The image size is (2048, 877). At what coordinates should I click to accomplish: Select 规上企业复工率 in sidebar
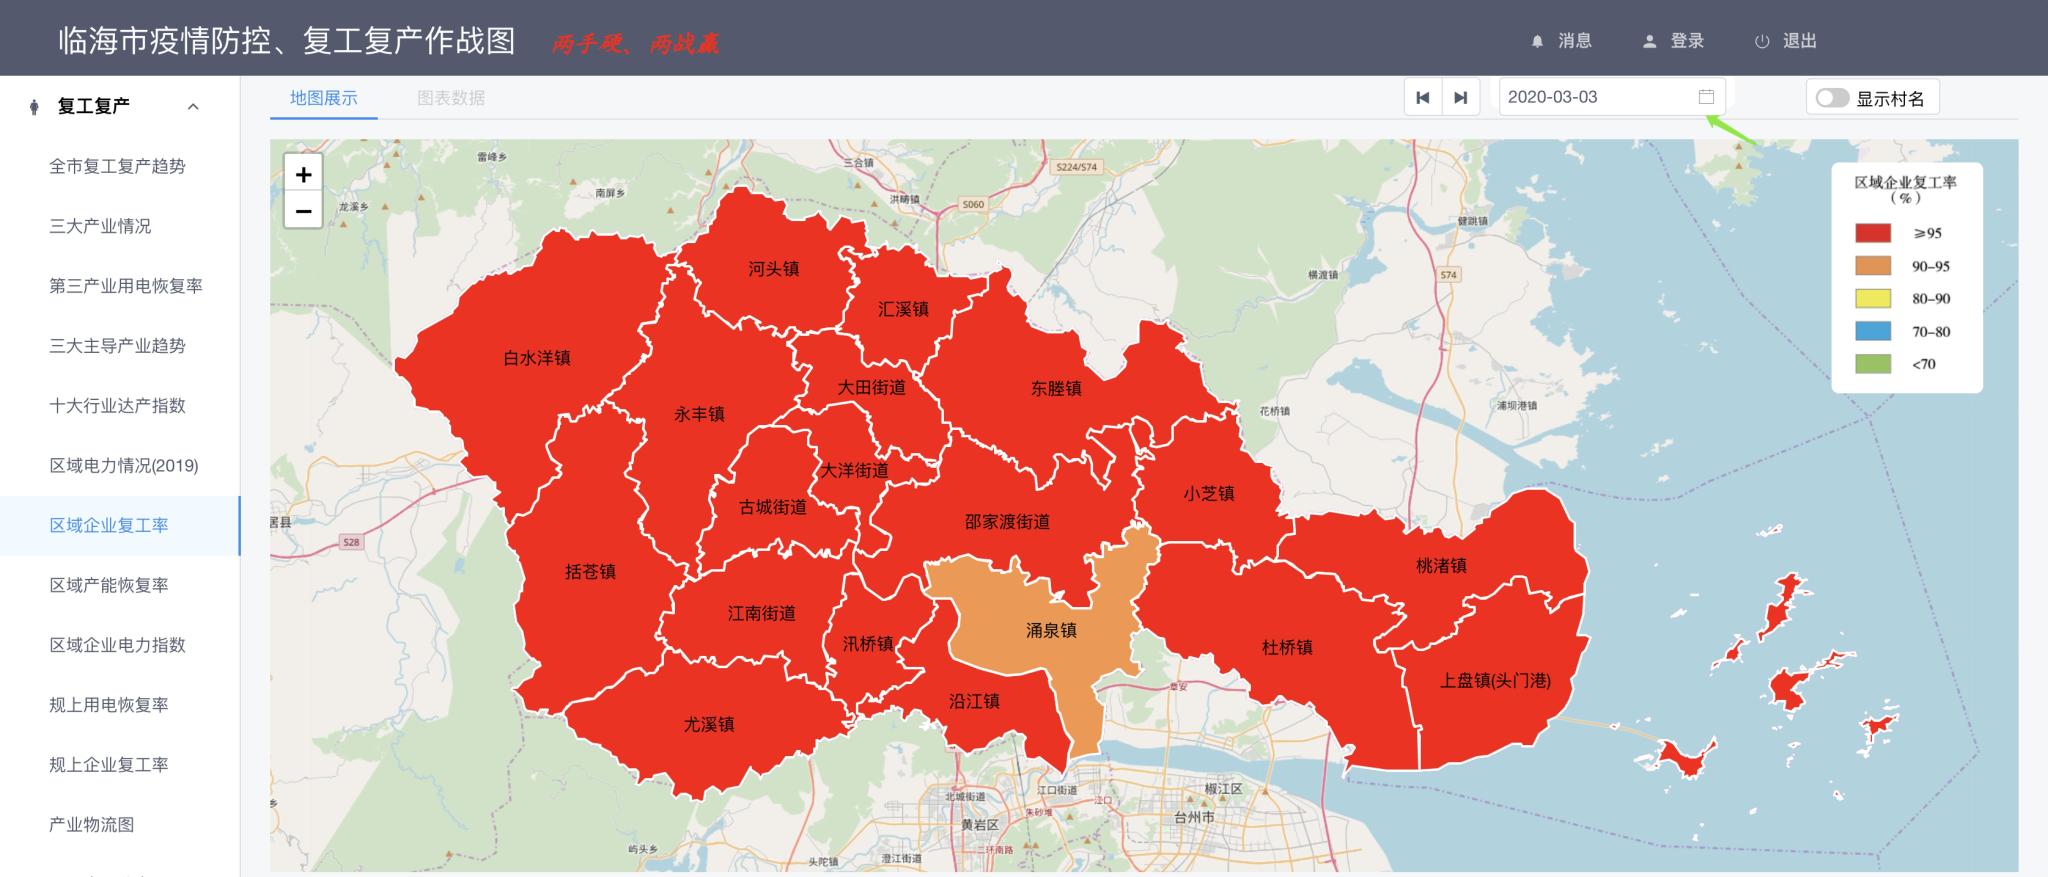coord(108,764)
